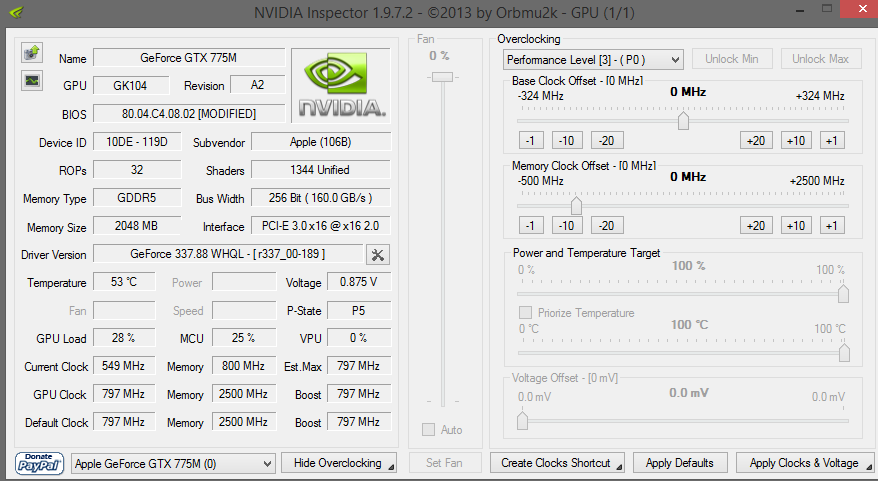Click Base Clock Offset -10 button
The width and height of the screenshot is (878, 481).
[x=567, y=141]
